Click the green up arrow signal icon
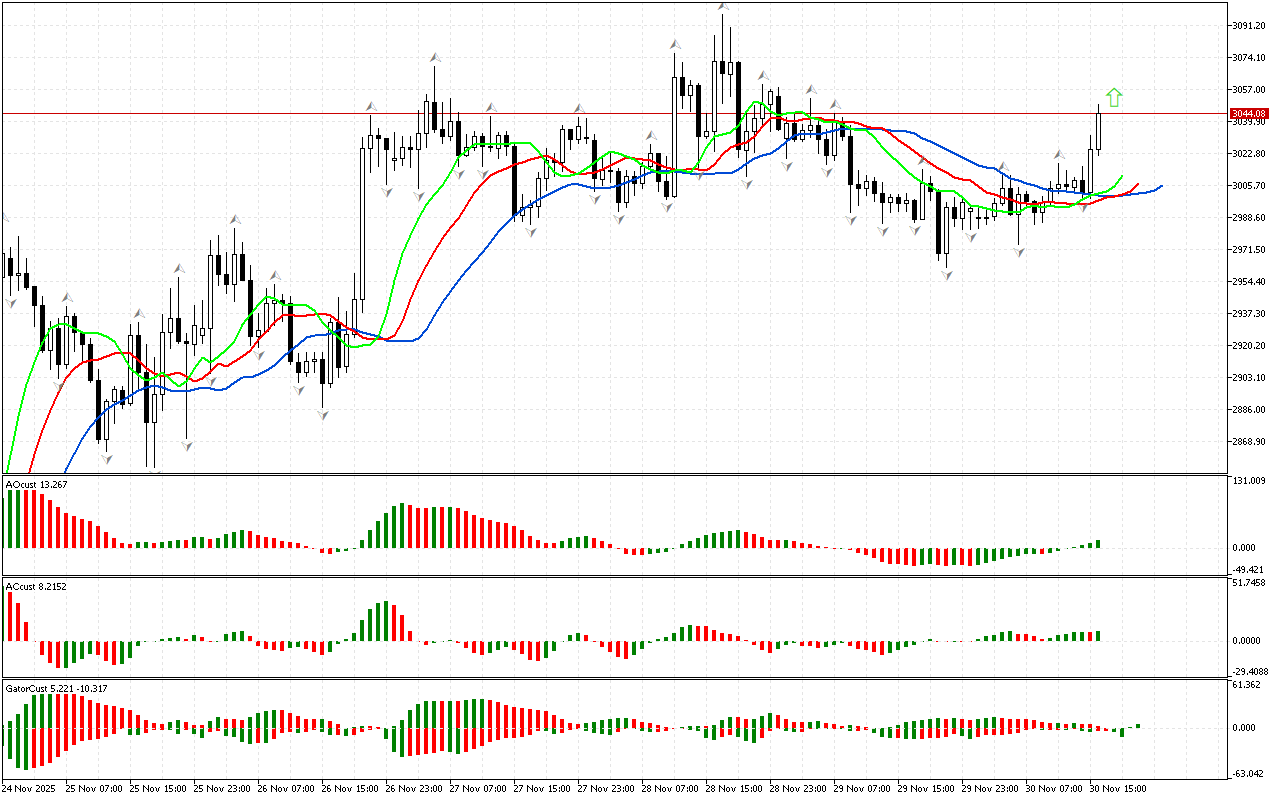Image resolution: width=1280 pixels, height=800 pixels. tap(1114, 97)
